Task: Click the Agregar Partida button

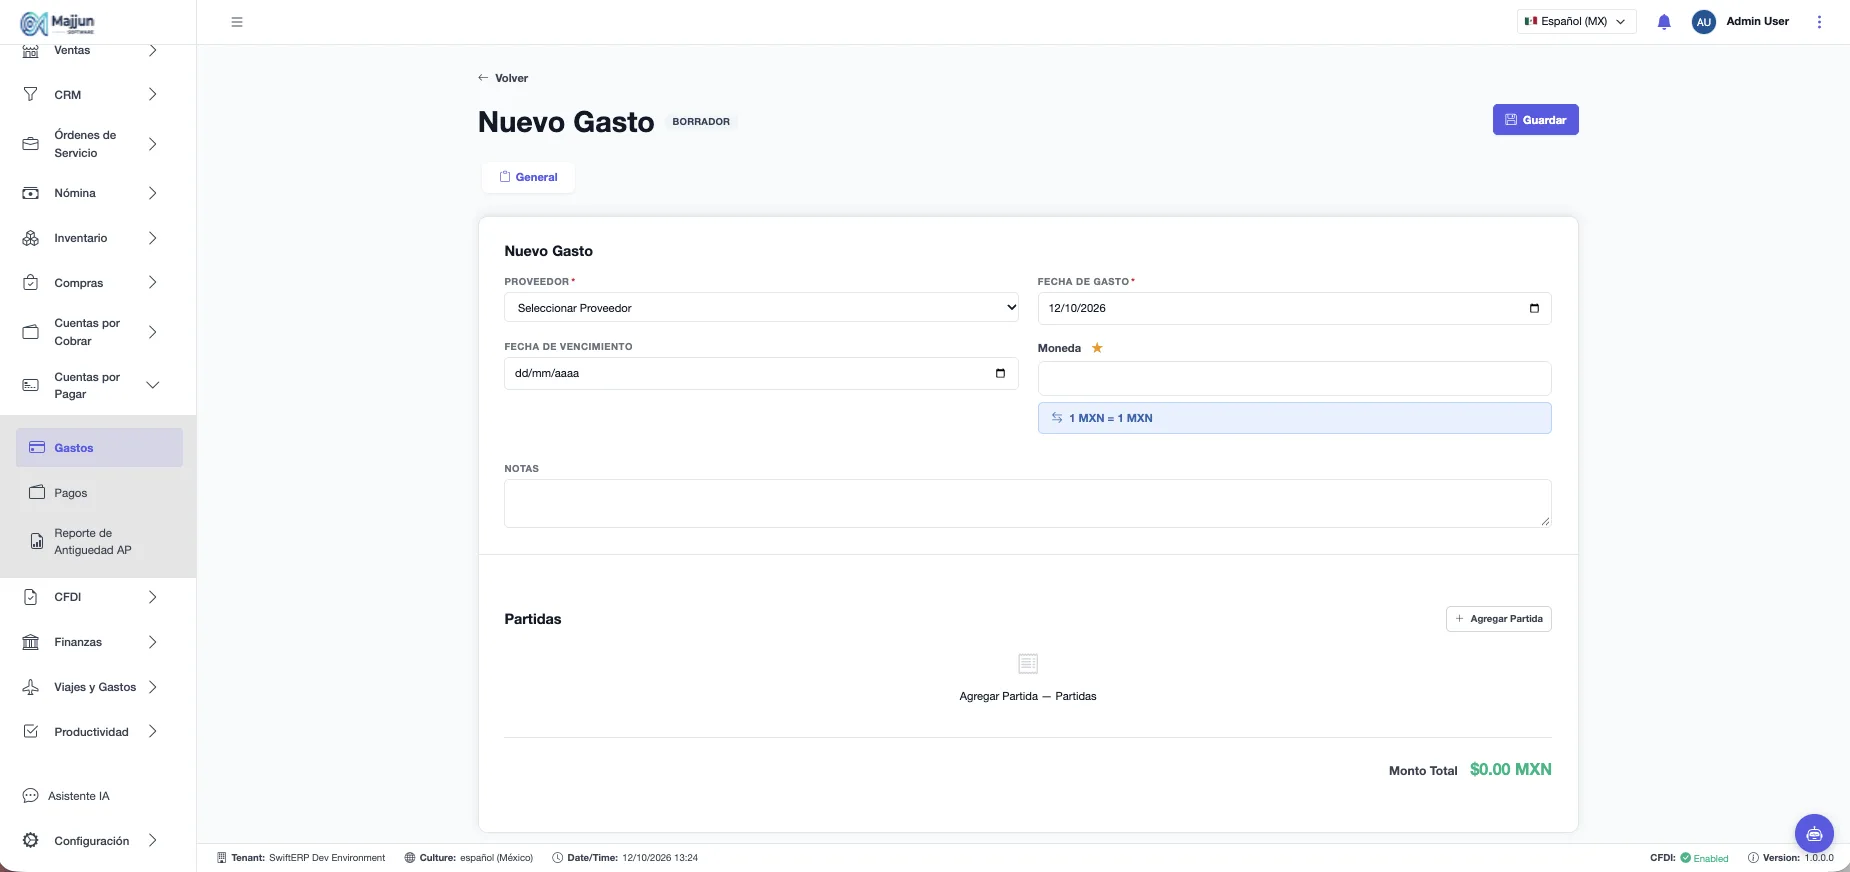Action: pos(1498,619)
